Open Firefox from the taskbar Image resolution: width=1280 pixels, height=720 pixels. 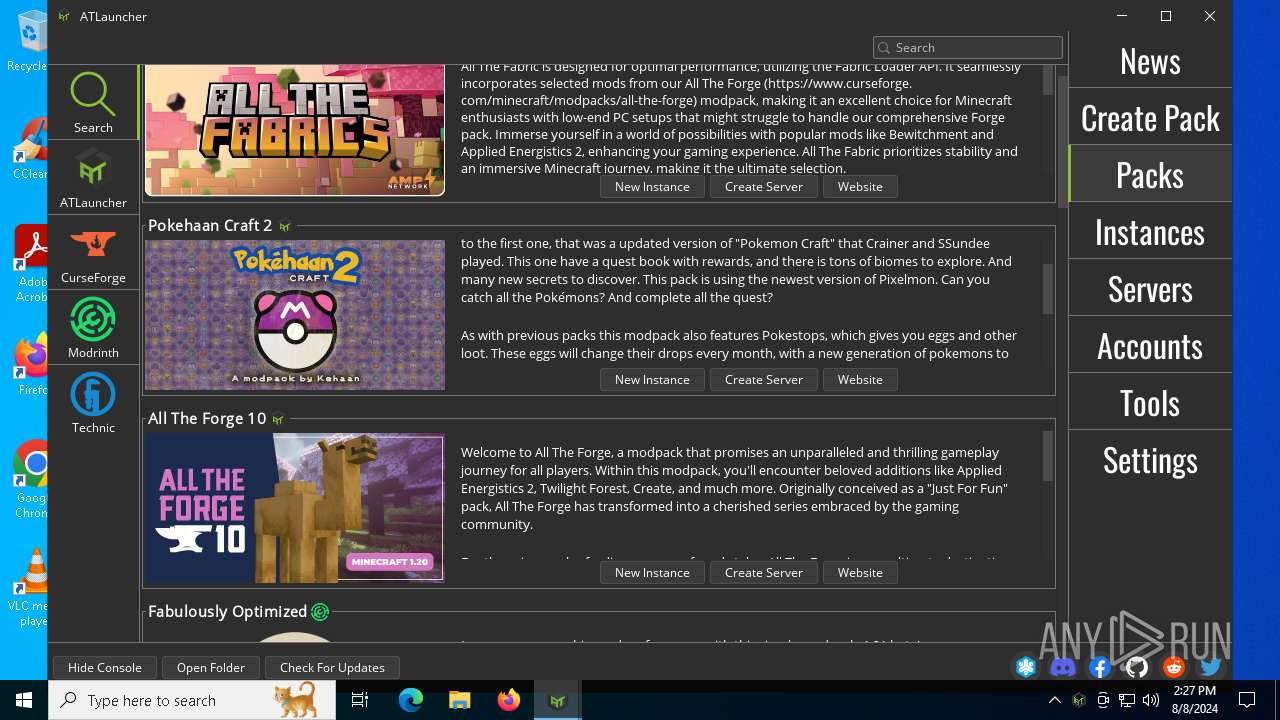tap(509, 700)
